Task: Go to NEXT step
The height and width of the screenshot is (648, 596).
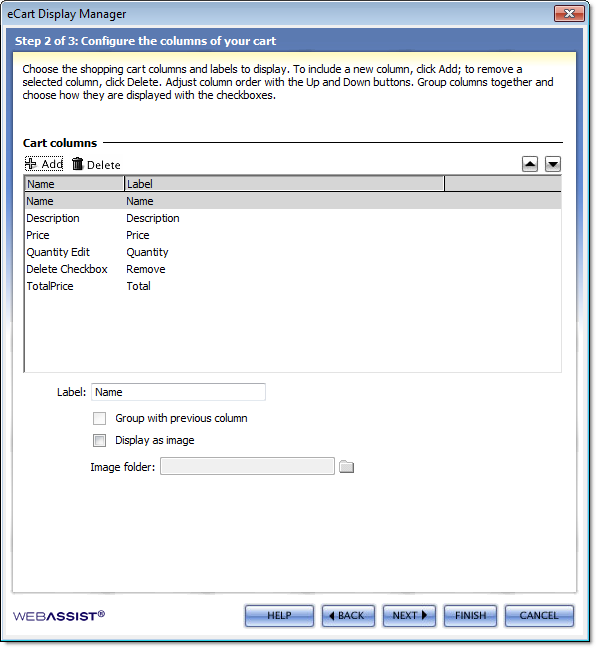Action: (x=409, y=616)
